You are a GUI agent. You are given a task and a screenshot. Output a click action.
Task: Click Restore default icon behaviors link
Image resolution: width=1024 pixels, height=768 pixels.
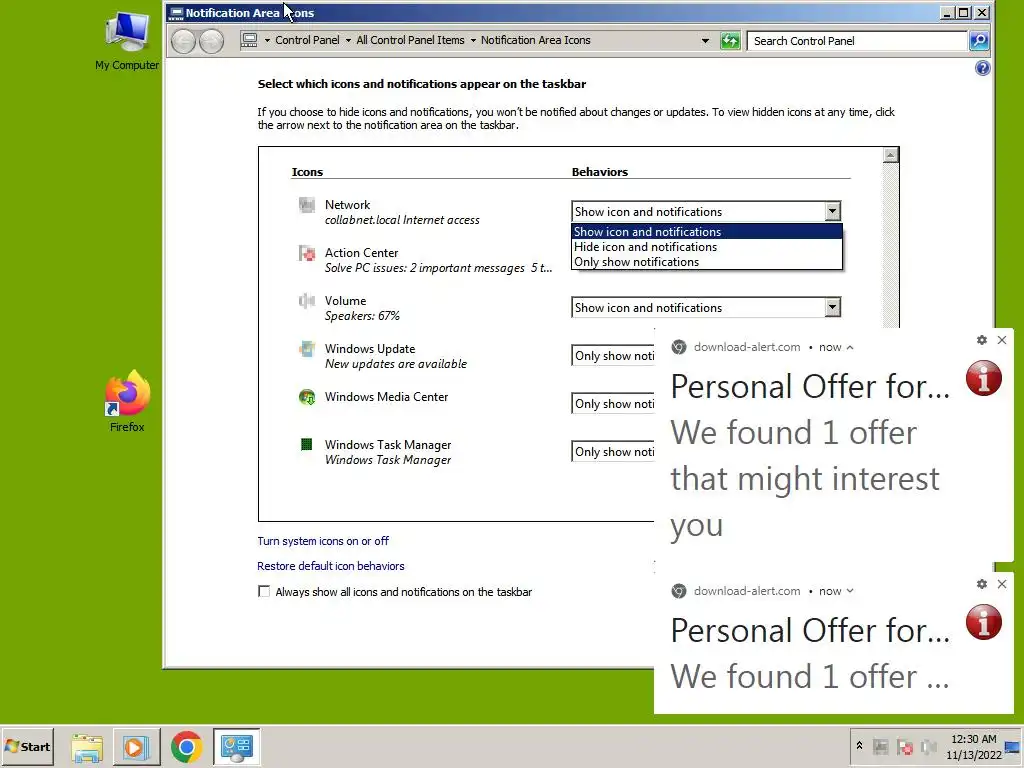[x=330, y=566]
